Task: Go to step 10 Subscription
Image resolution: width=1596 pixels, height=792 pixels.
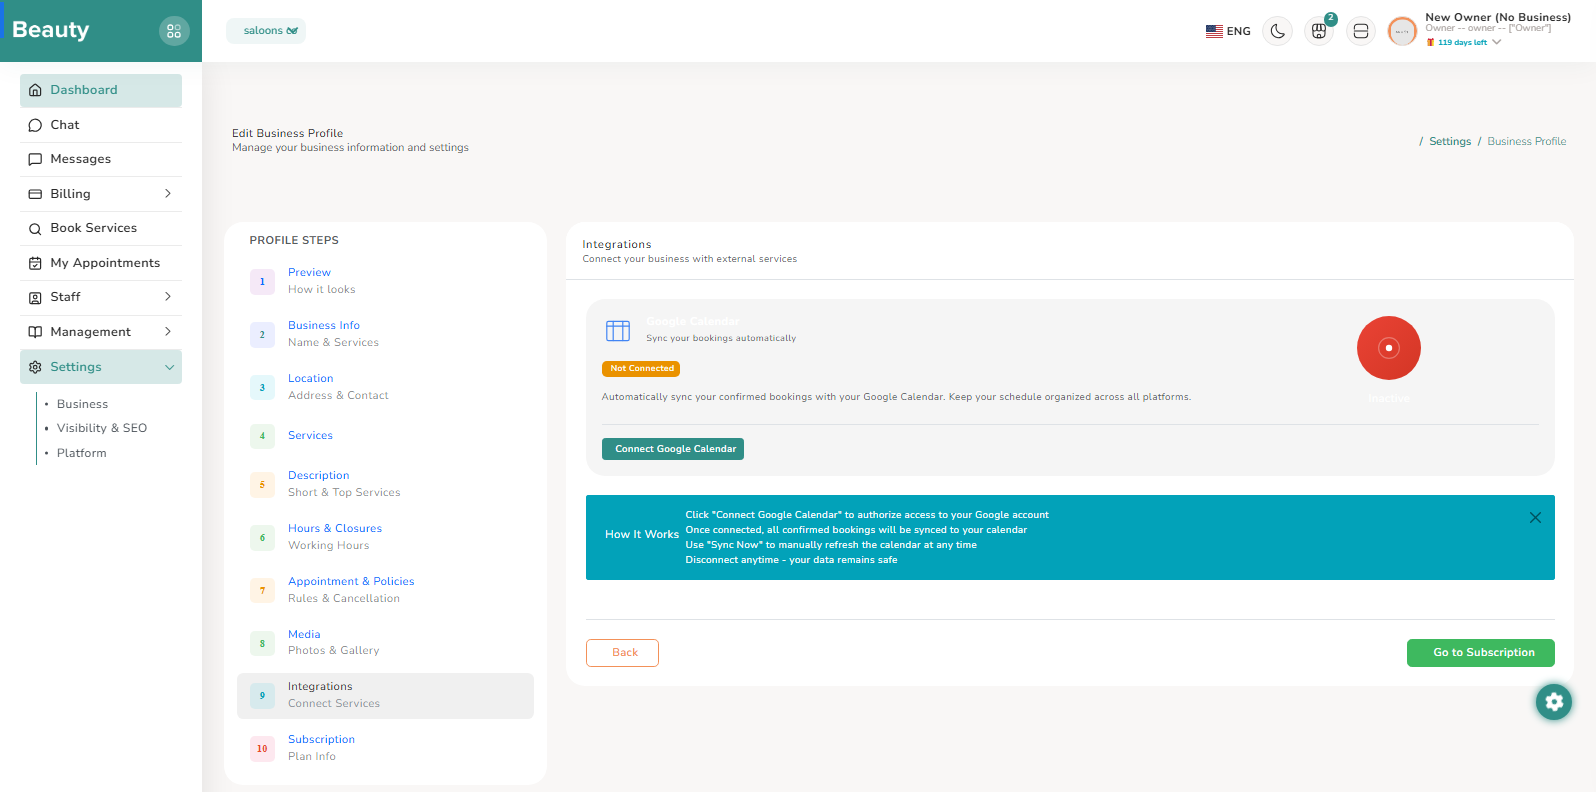Action: click(x=385, y=748)
